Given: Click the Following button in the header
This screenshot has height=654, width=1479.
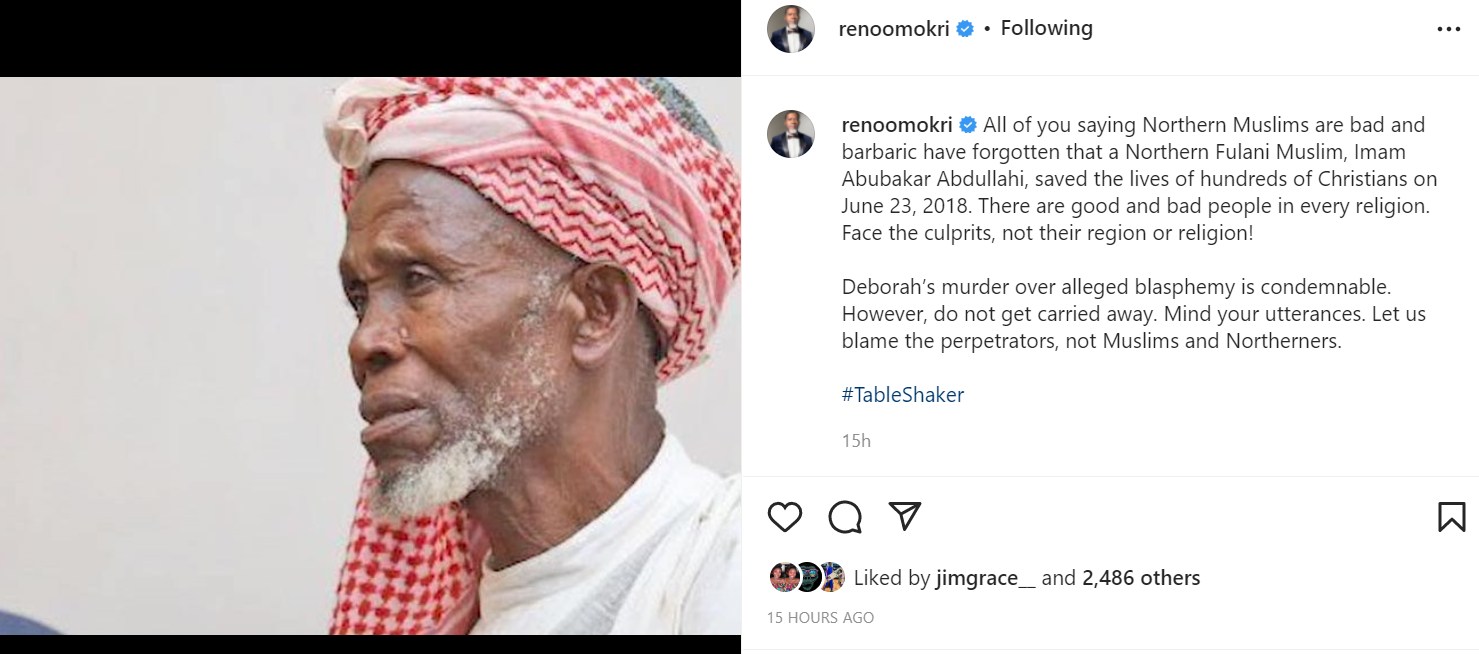Looking at the screenshot, I should [x=1046, y=29].
